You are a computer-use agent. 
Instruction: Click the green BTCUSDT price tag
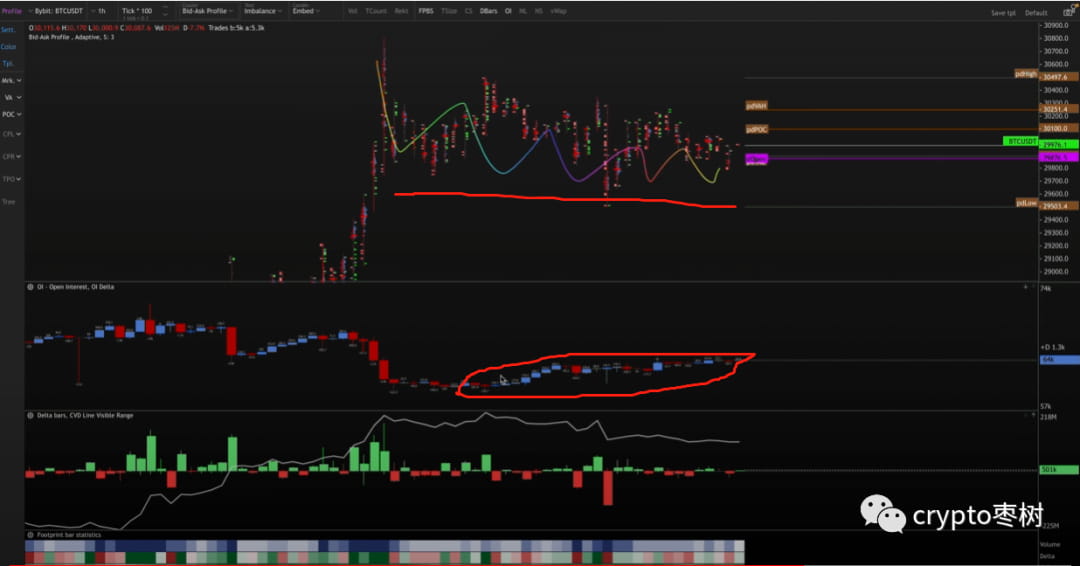[1021, 141]
